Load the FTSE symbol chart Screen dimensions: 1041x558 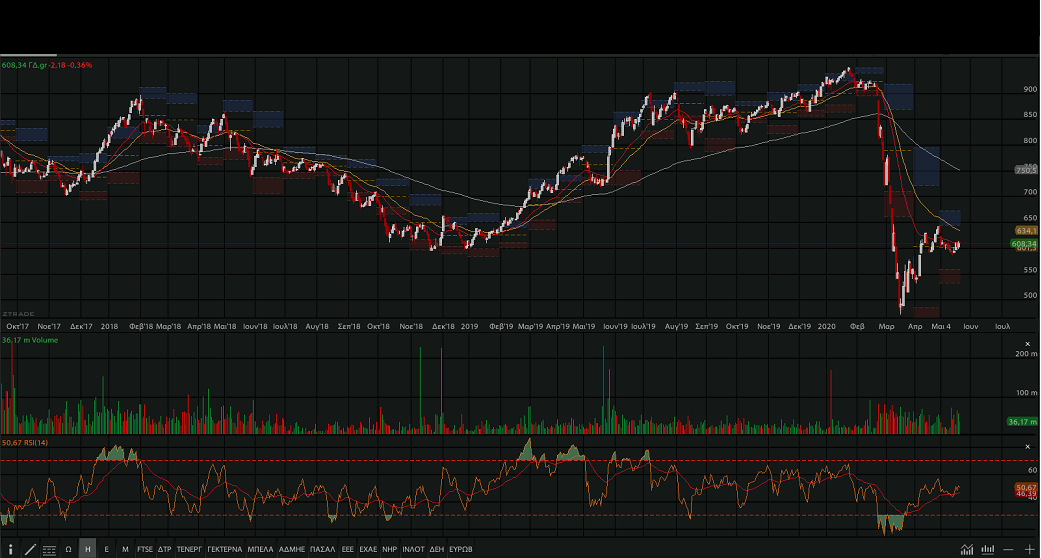146,549
